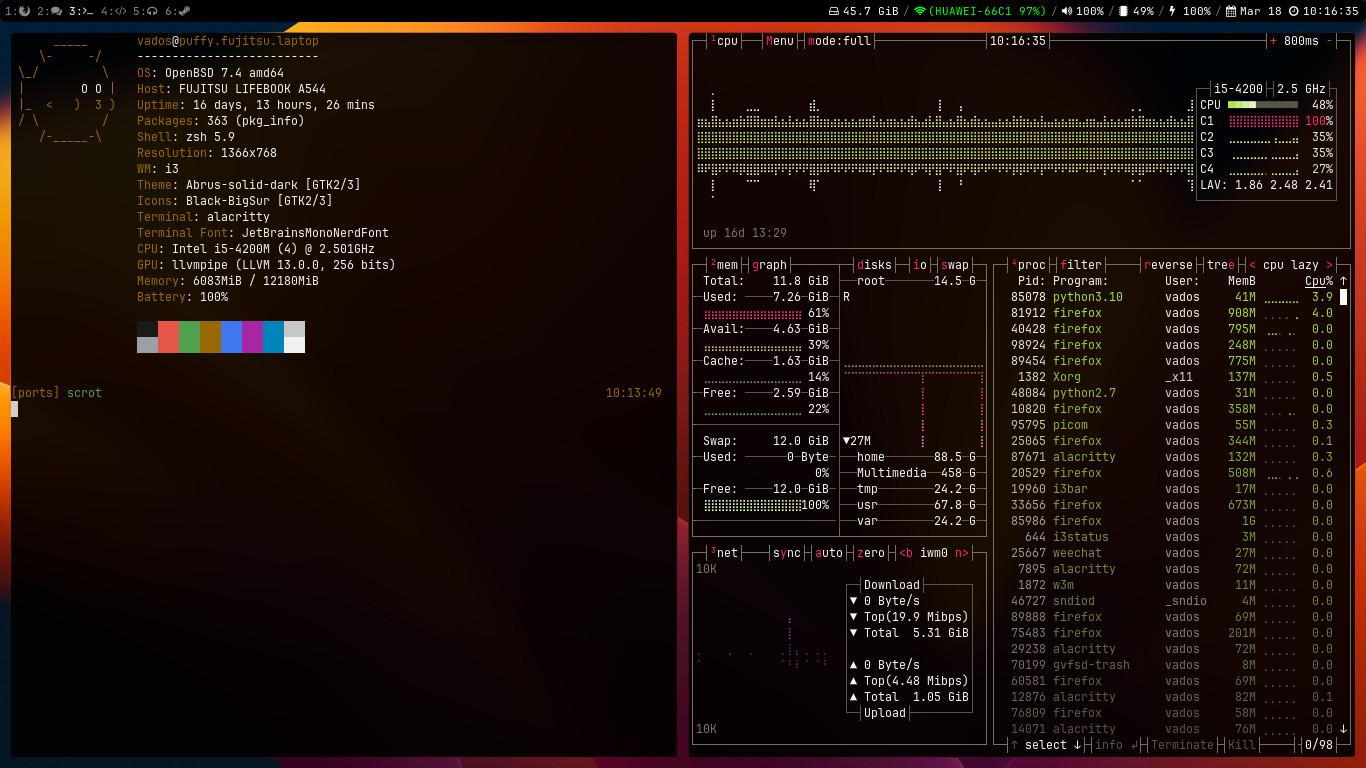
Task: Click the lightning bolt battery icon
Action: point(1172,11)
